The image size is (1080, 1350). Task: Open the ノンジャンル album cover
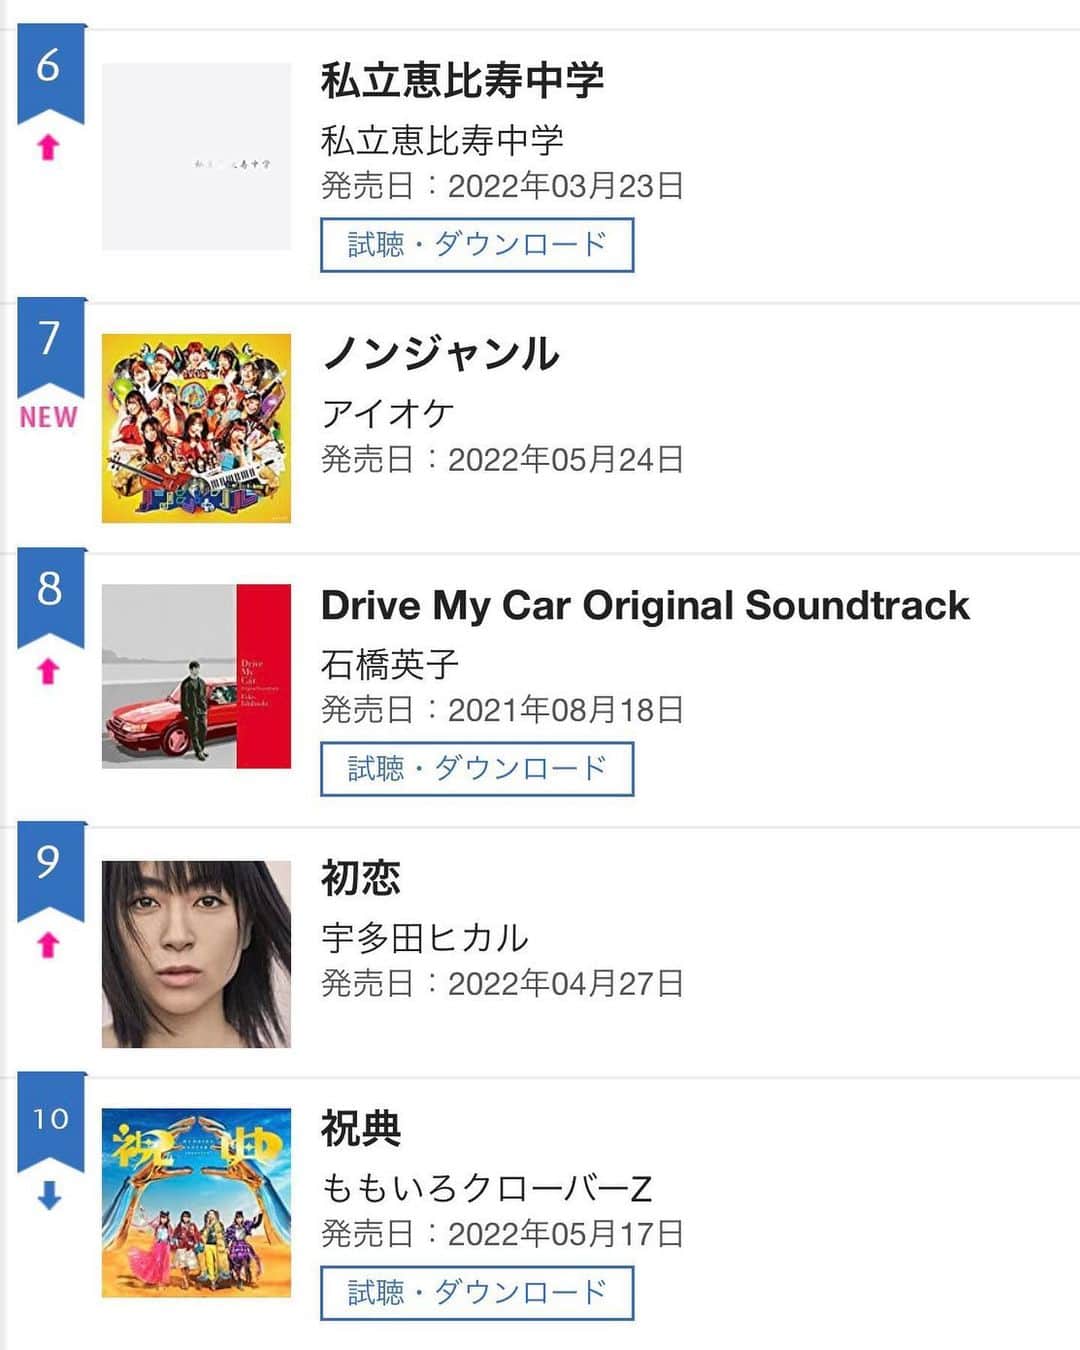coord(196,428)
